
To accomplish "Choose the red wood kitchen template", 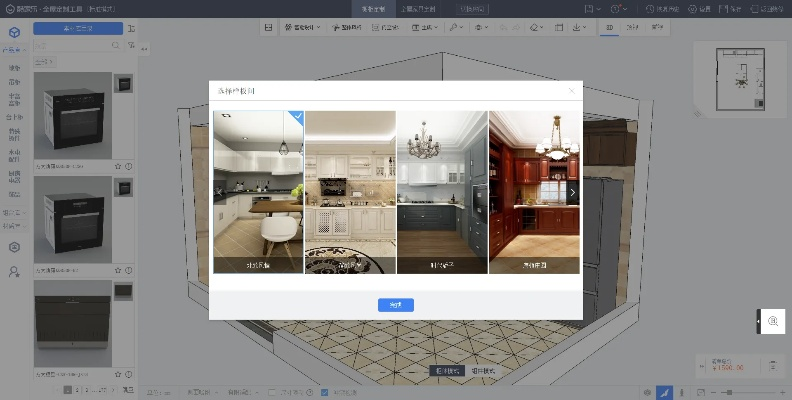I will tap(533, 192).
